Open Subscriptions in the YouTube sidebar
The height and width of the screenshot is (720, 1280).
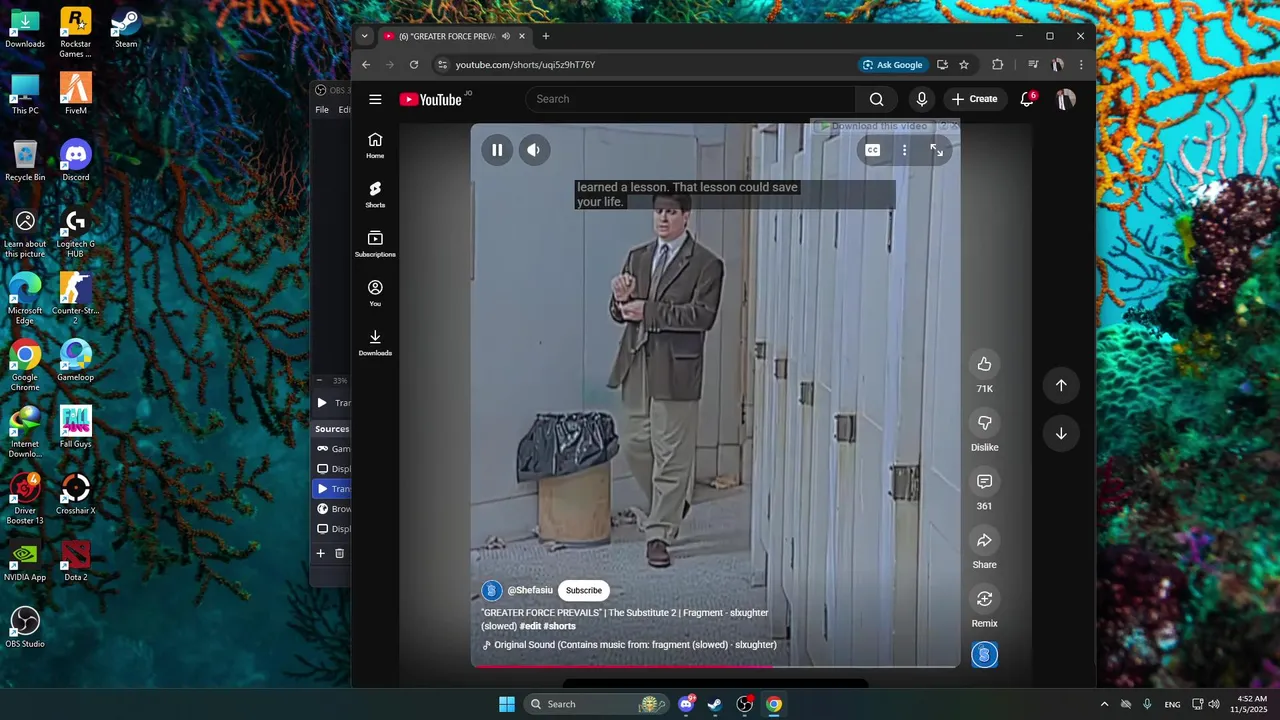coord(375,243)
